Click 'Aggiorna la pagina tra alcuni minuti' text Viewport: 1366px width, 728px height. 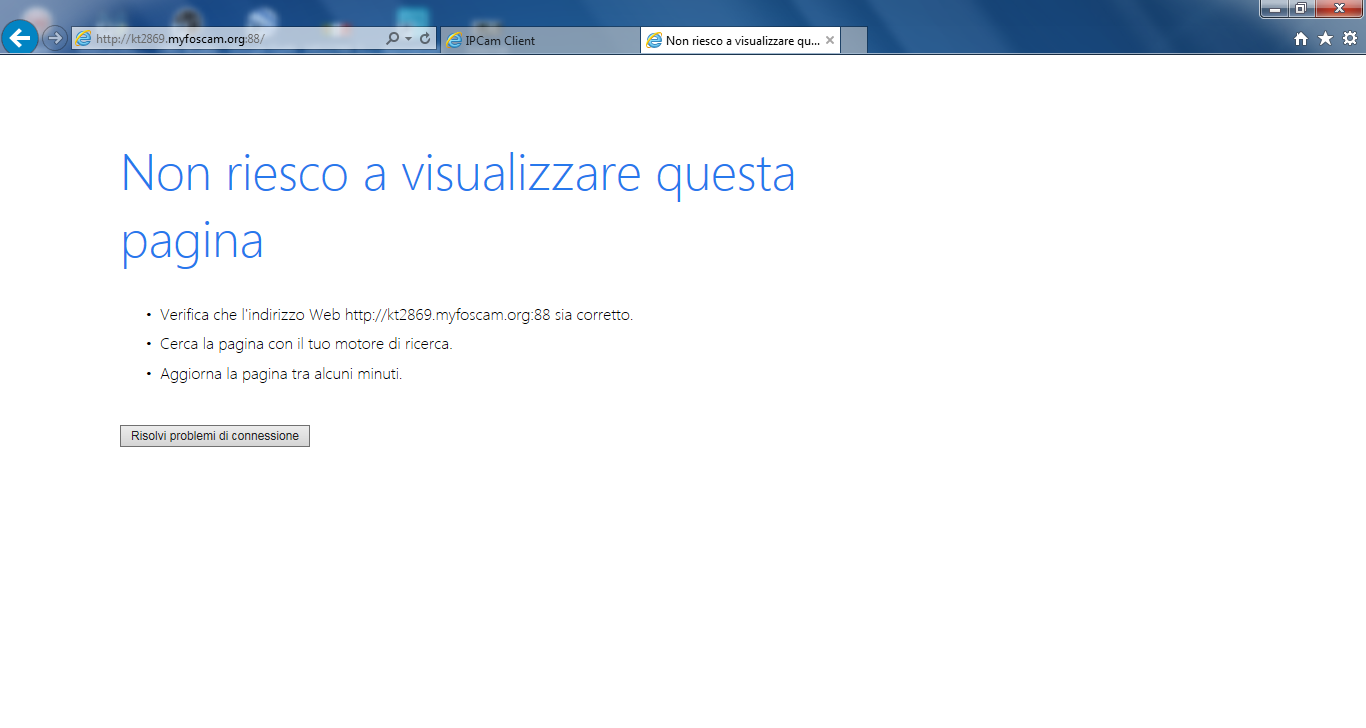tap(281, 374)
